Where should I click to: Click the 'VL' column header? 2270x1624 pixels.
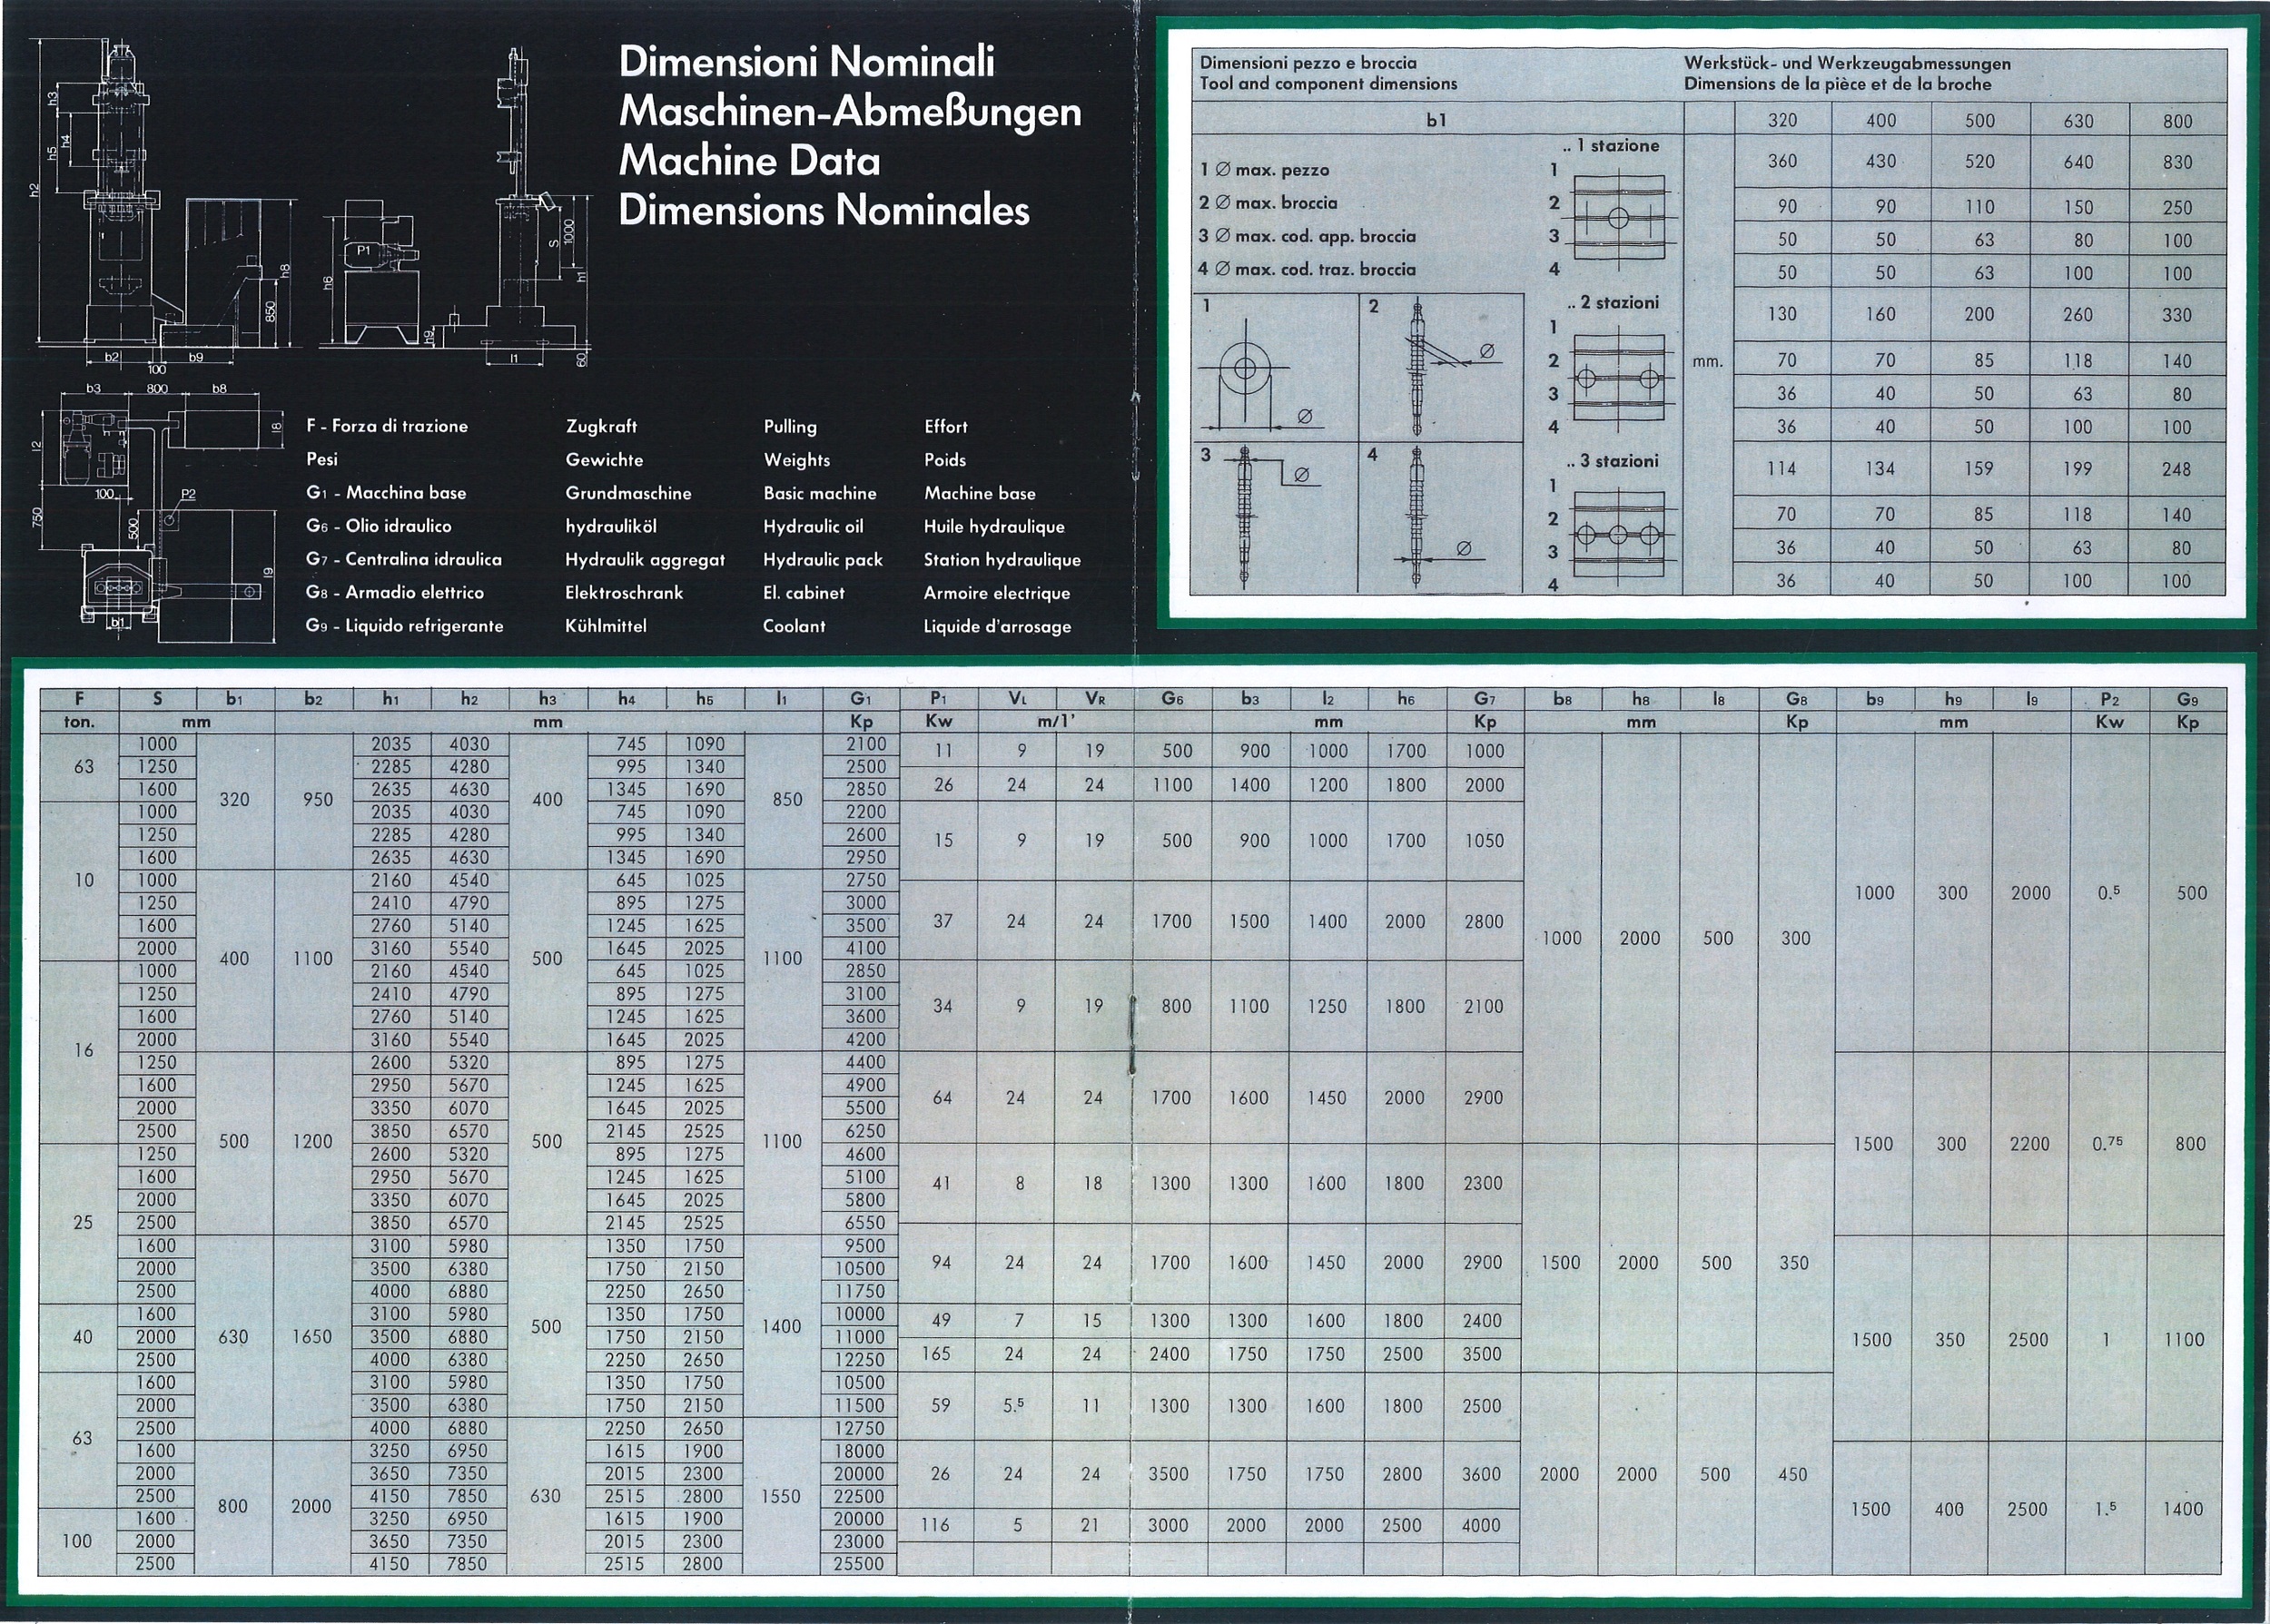coord(1017,699)
